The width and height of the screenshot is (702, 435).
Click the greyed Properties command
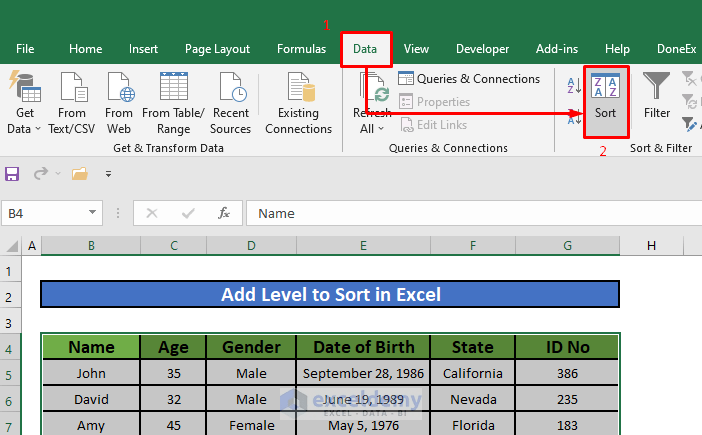pos(434,102)
